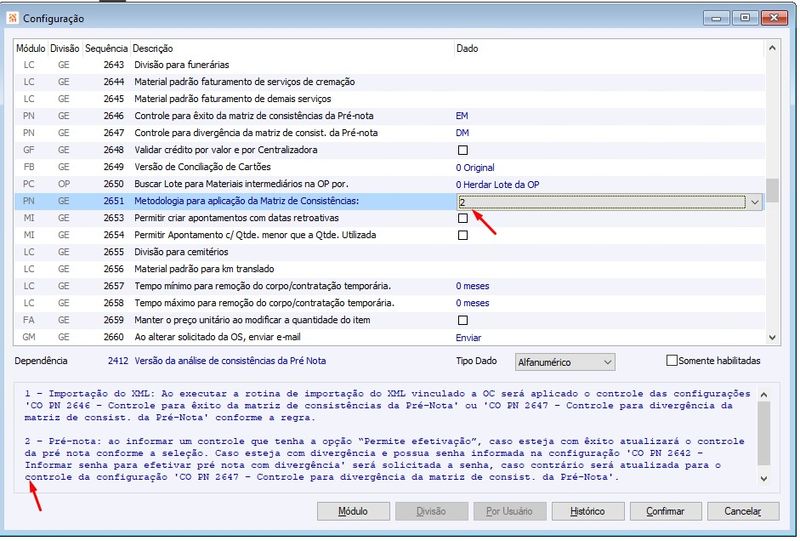The height and width of the screenshot is (541, 800).
Task: Click the DM value in Dado column
Action: click(x=462, y=133)
